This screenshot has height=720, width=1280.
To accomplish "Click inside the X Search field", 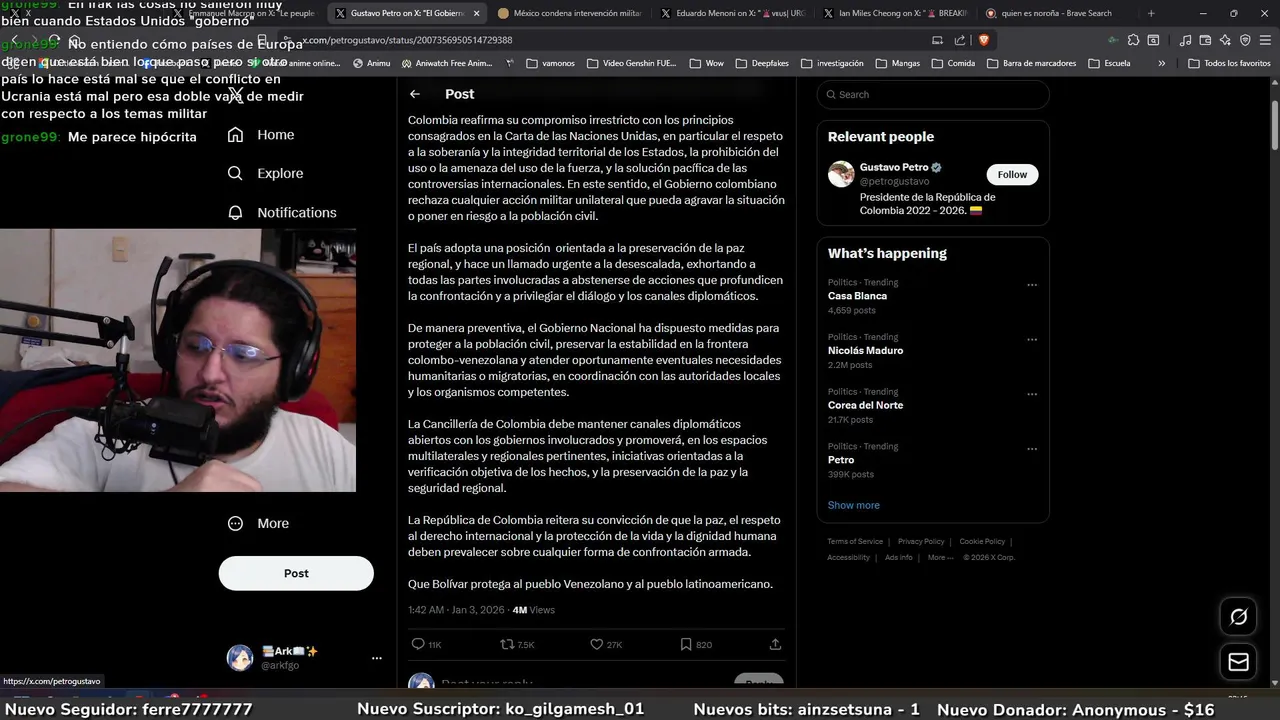I will (x=933, y=94).
